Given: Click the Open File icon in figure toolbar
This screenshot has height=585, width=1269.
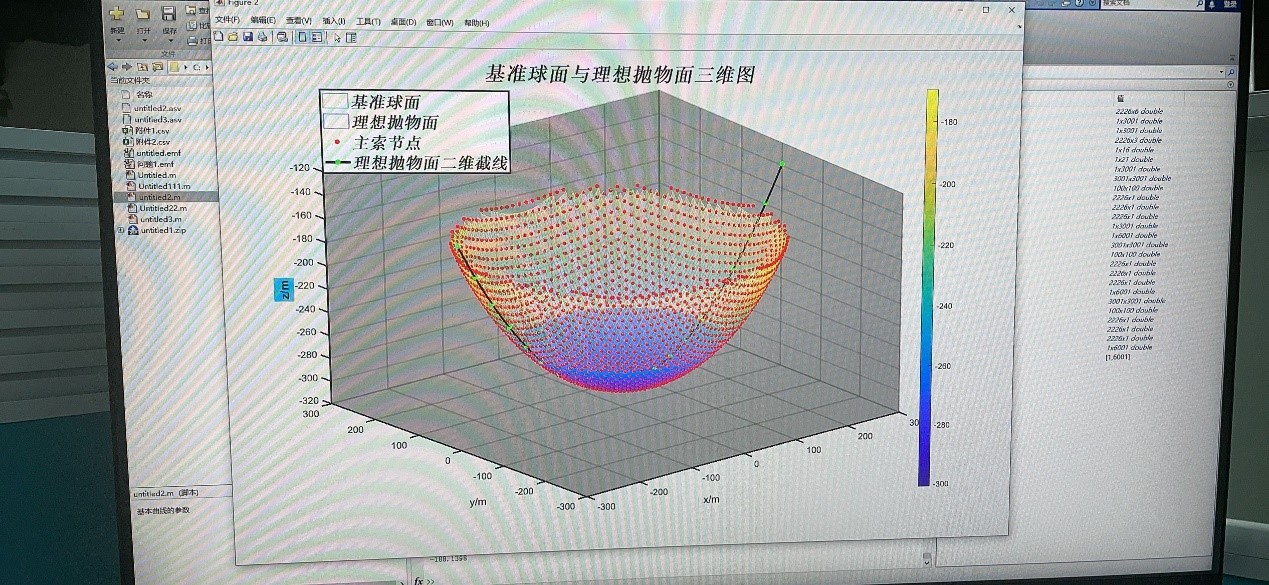Looking at the screenshot, I should pyautogui.click(x=233, y=37).
